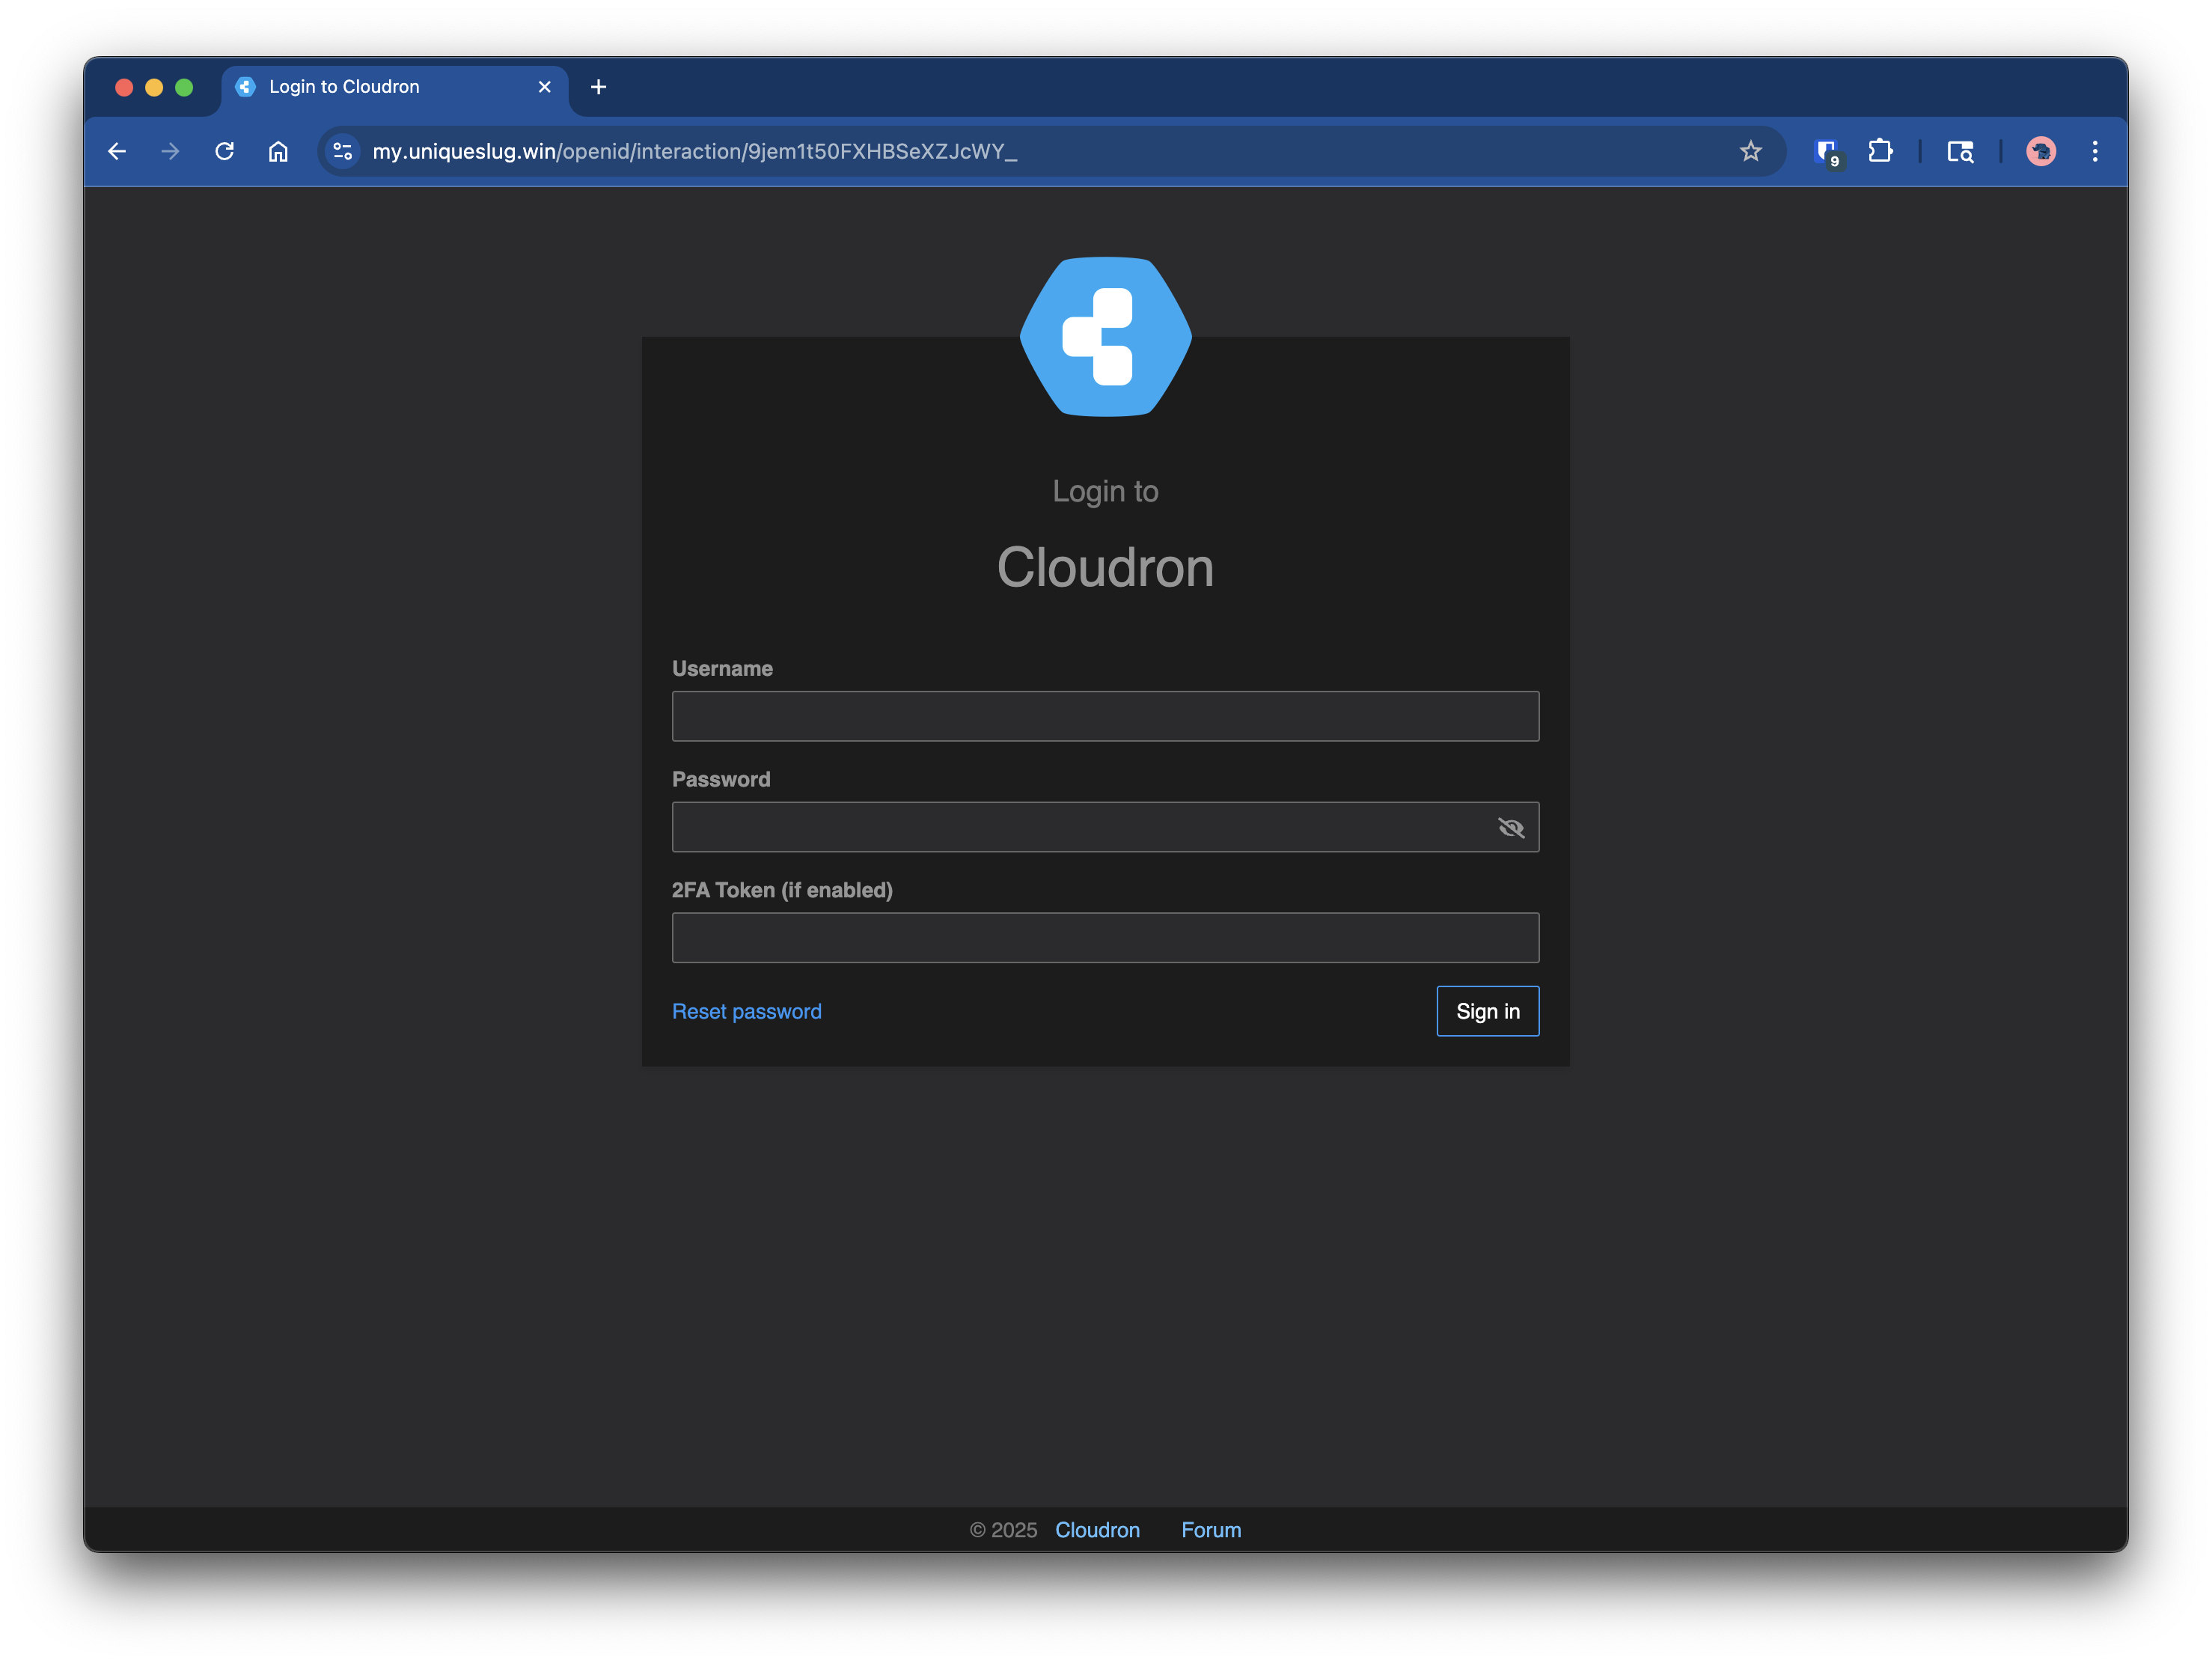
Task: Open the Chrome three-dot menu
Action: pos(2095,151)
